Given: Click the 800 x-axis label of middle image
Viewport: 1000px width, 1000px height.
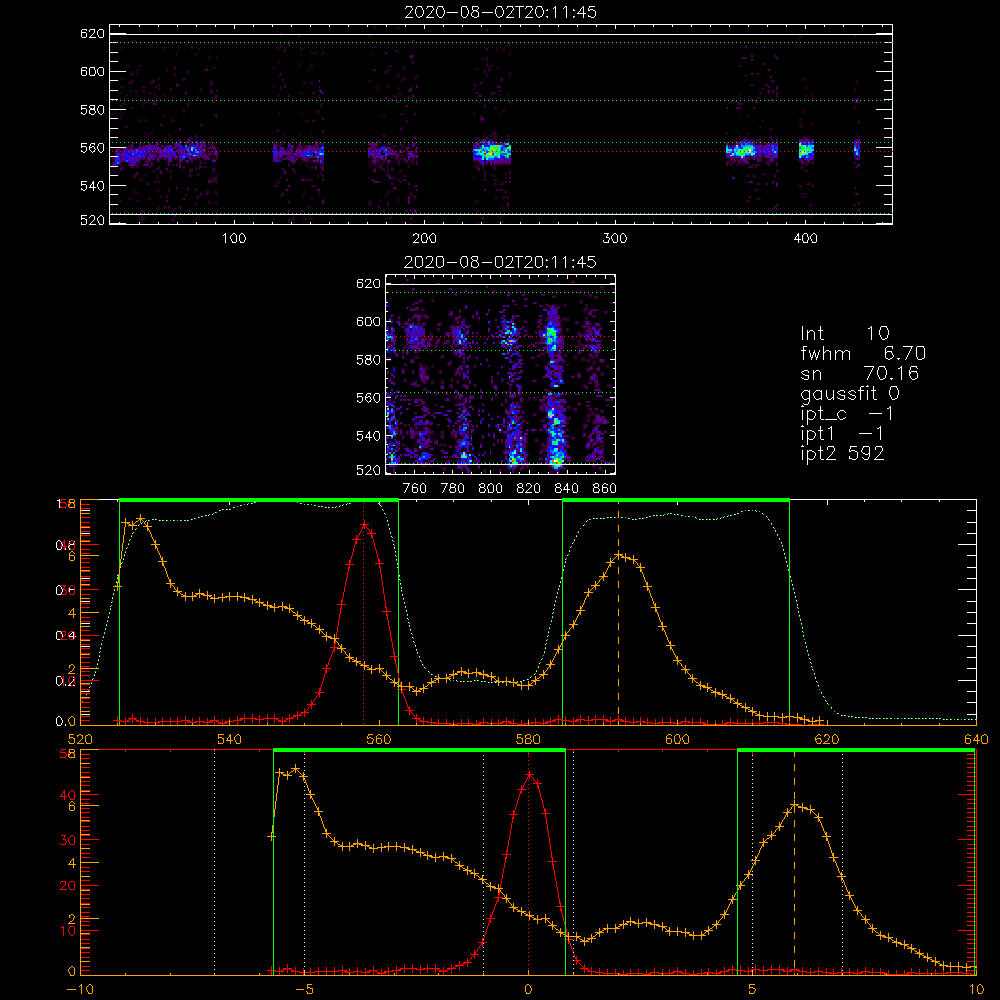Looking at the screenshot, I should [x=490, y=489].
